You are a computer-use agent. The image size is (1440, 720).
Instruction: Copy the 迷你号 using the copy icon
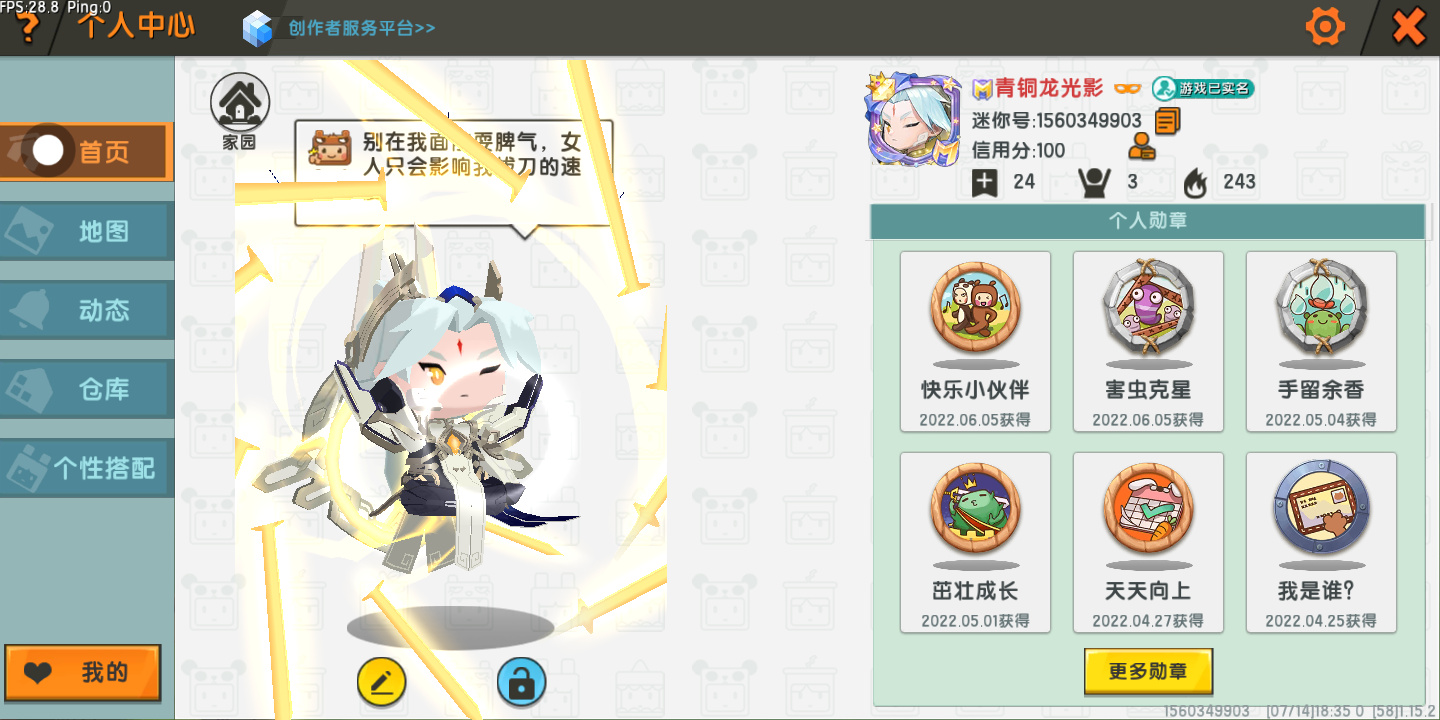point(1167,121)
